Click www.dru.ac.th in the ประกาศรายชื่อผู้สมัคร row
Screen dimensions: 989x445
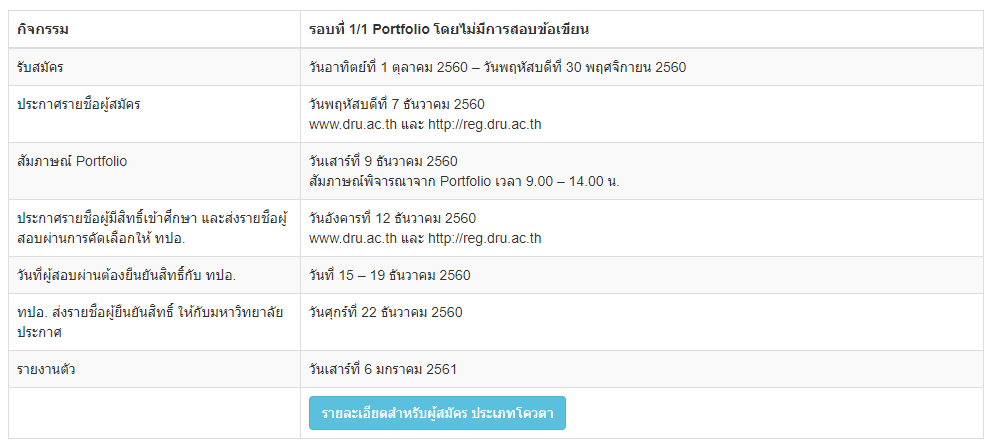[353, 124]
